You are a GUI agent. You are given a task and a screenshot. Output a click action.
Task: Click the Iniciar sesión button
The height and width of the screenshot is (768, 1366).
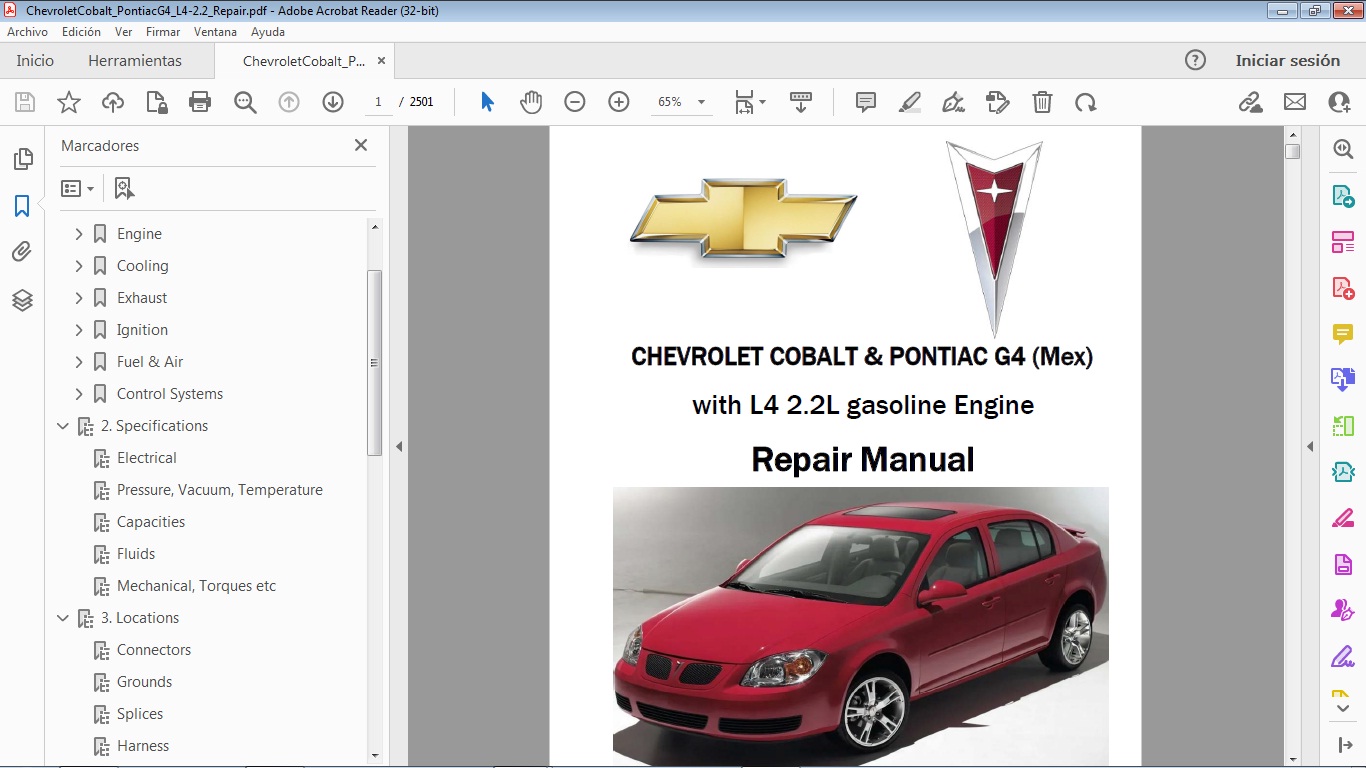pyautogui.click(x=1288, y=60)
